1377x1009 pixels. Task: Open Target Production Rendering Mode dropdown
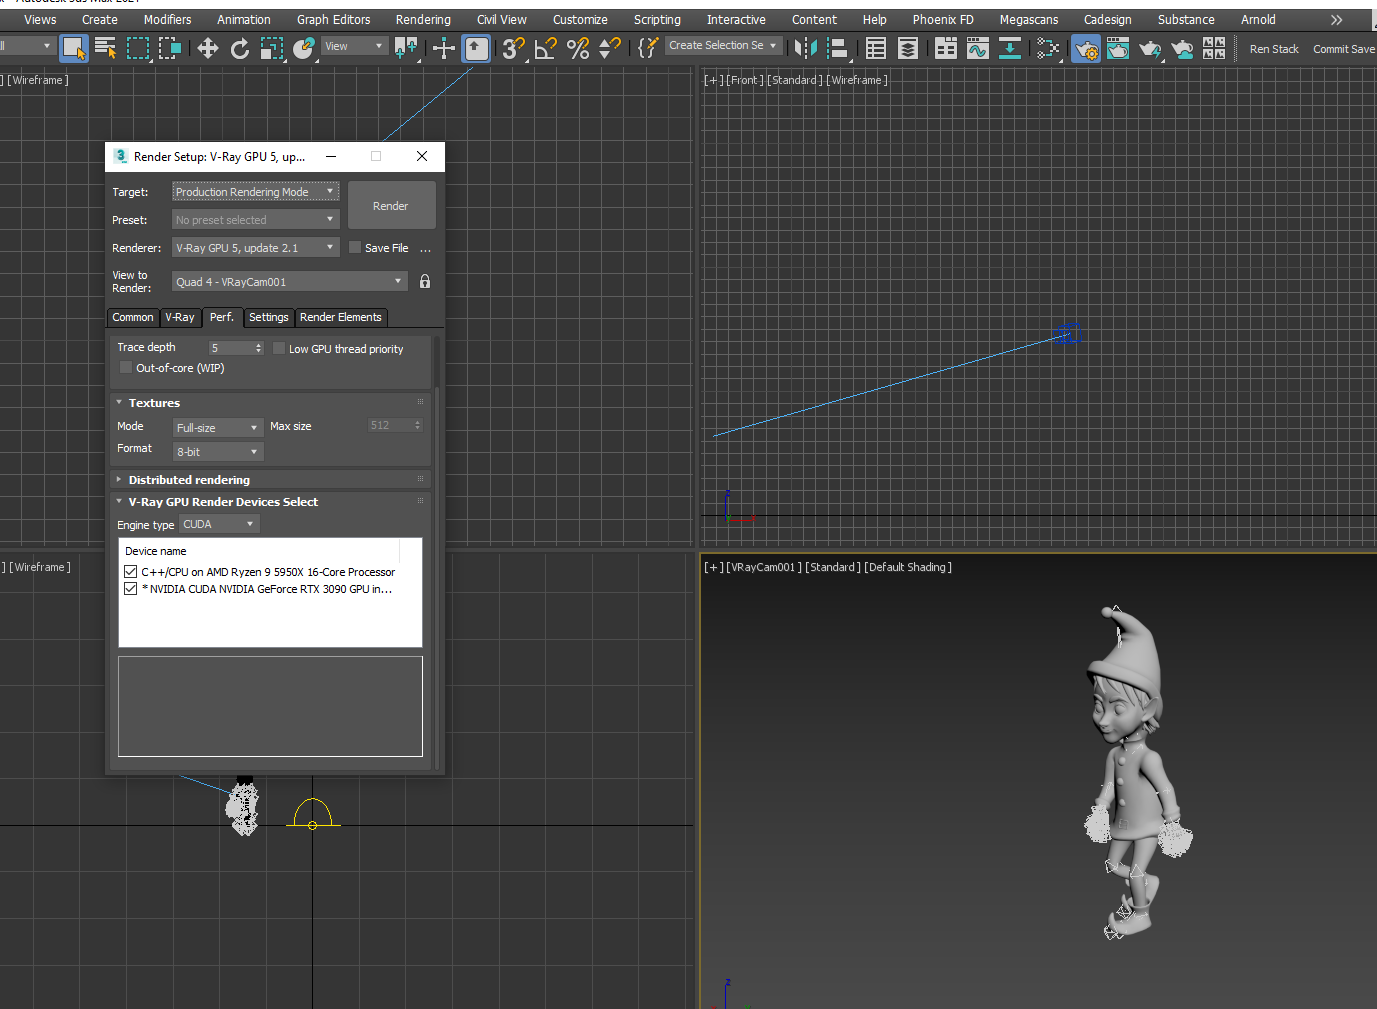pyautogui.click(x=256, y=192)
